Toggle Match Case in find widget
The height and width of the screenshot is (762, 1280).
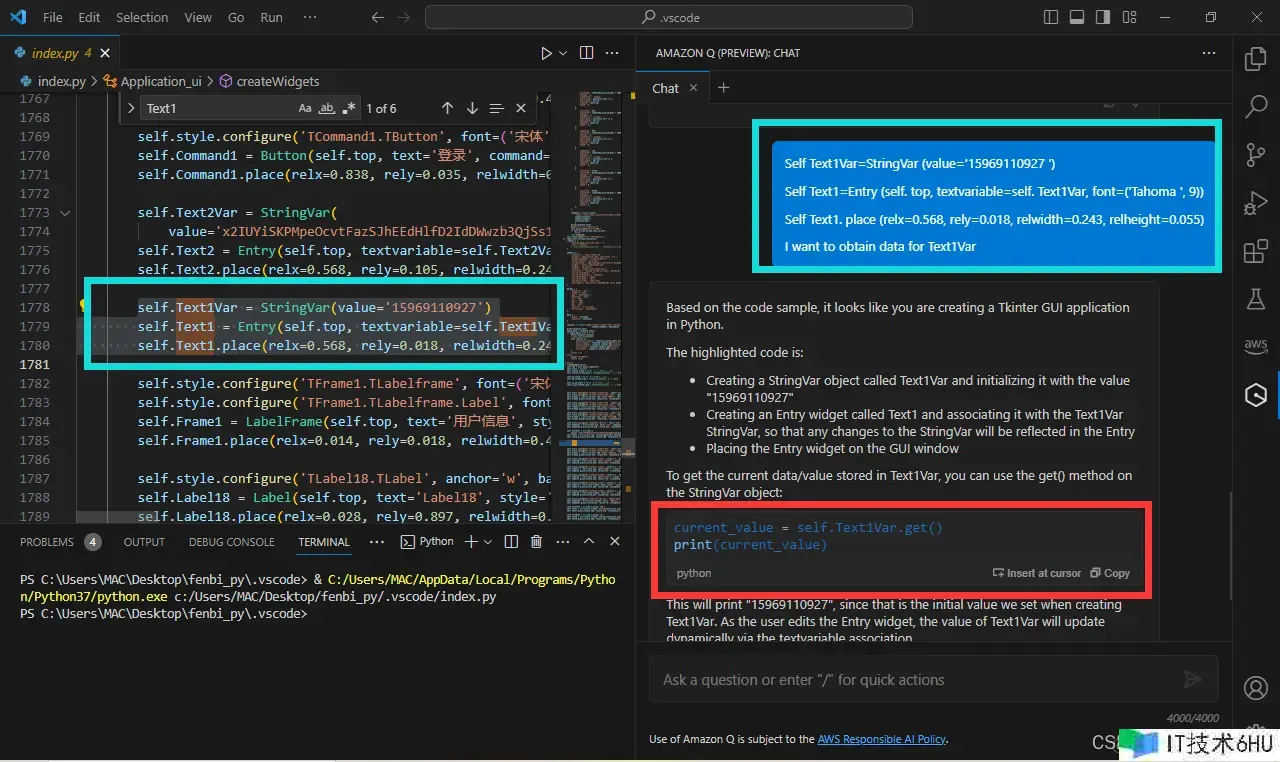(305, 108)
